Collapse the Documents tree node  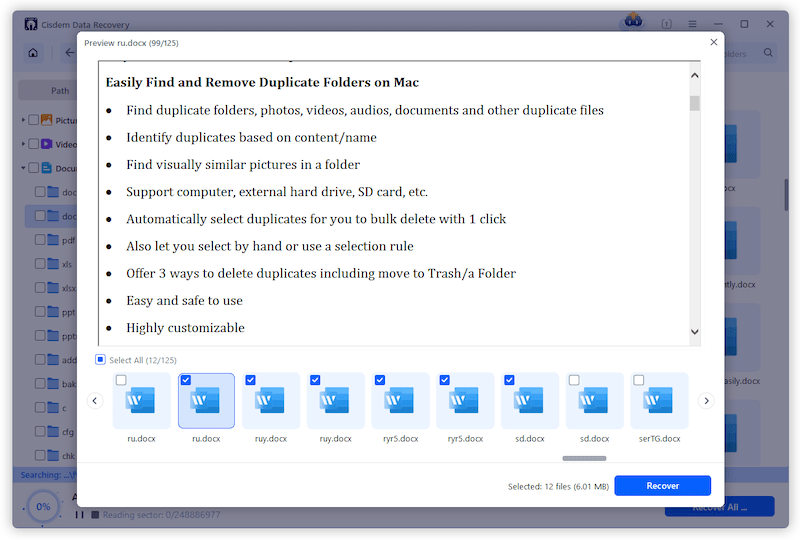point(23,168)
